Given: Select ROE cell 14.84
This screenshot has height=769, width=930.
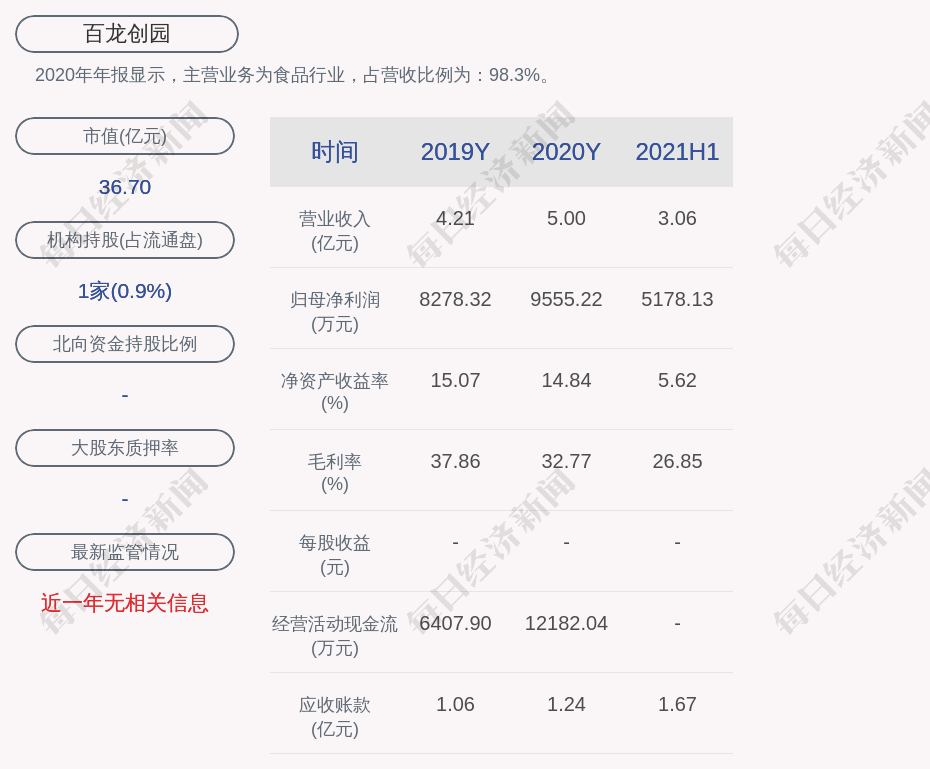Looking at the screenshot, I should tap(566, 380).
